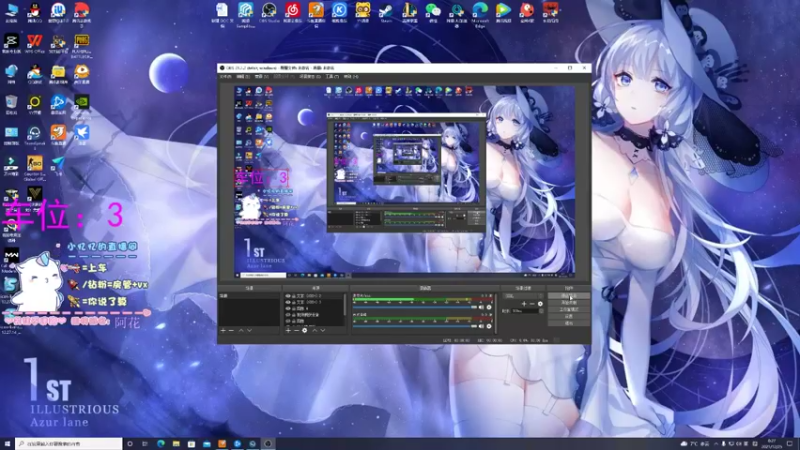The width and height of the screenshot is (800, 450).
Task: Open the NetEase Cloud Music red desktop icon
Action: [x=292, y=13]
